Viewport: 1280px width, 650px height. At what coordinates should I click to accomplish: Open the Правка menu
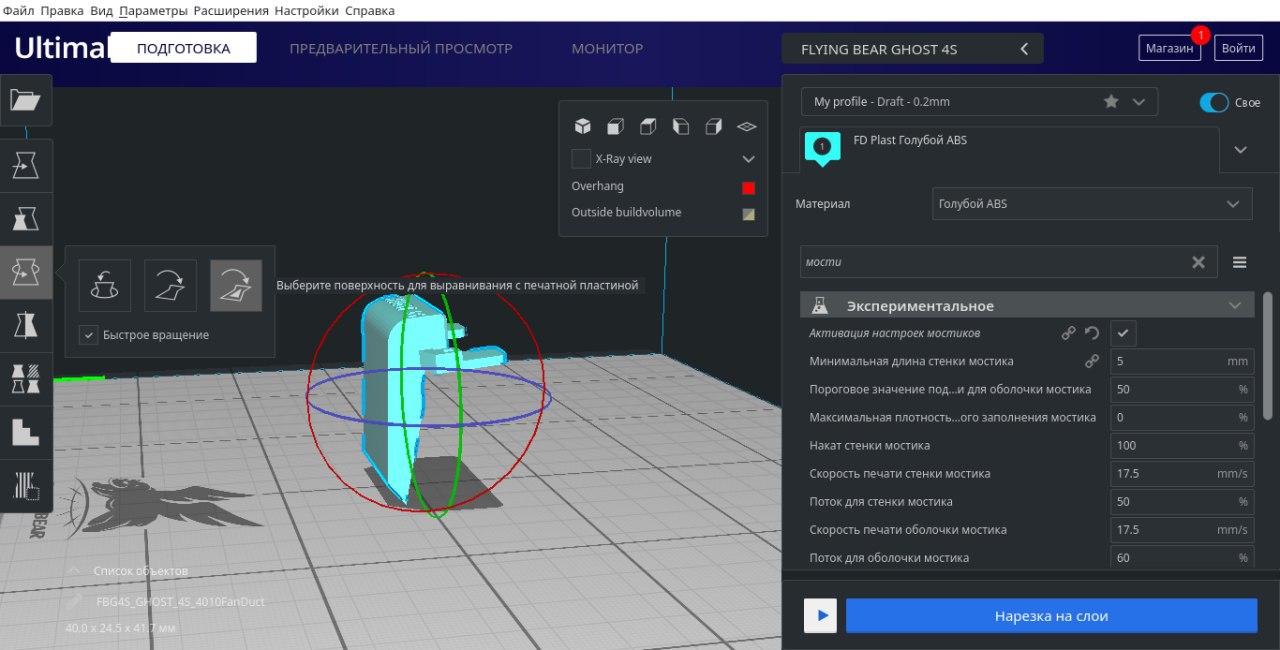point(62,10)
